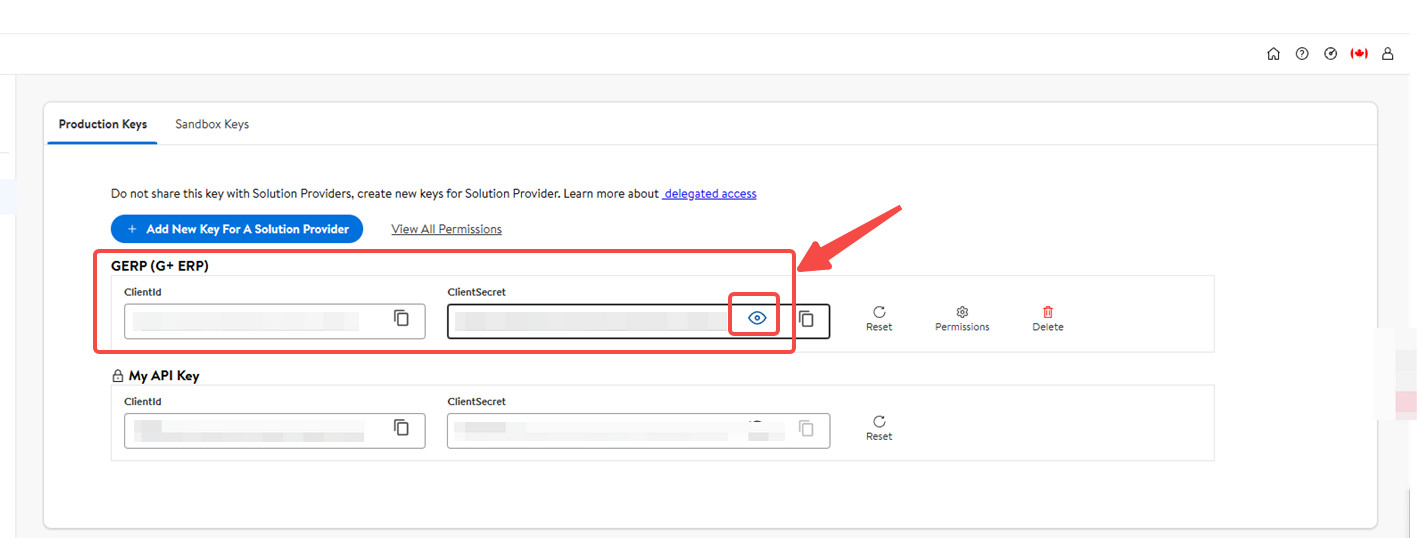Click the GERP ClientSecret input field
Viewport: 1418px width, 538px height.
590,321
